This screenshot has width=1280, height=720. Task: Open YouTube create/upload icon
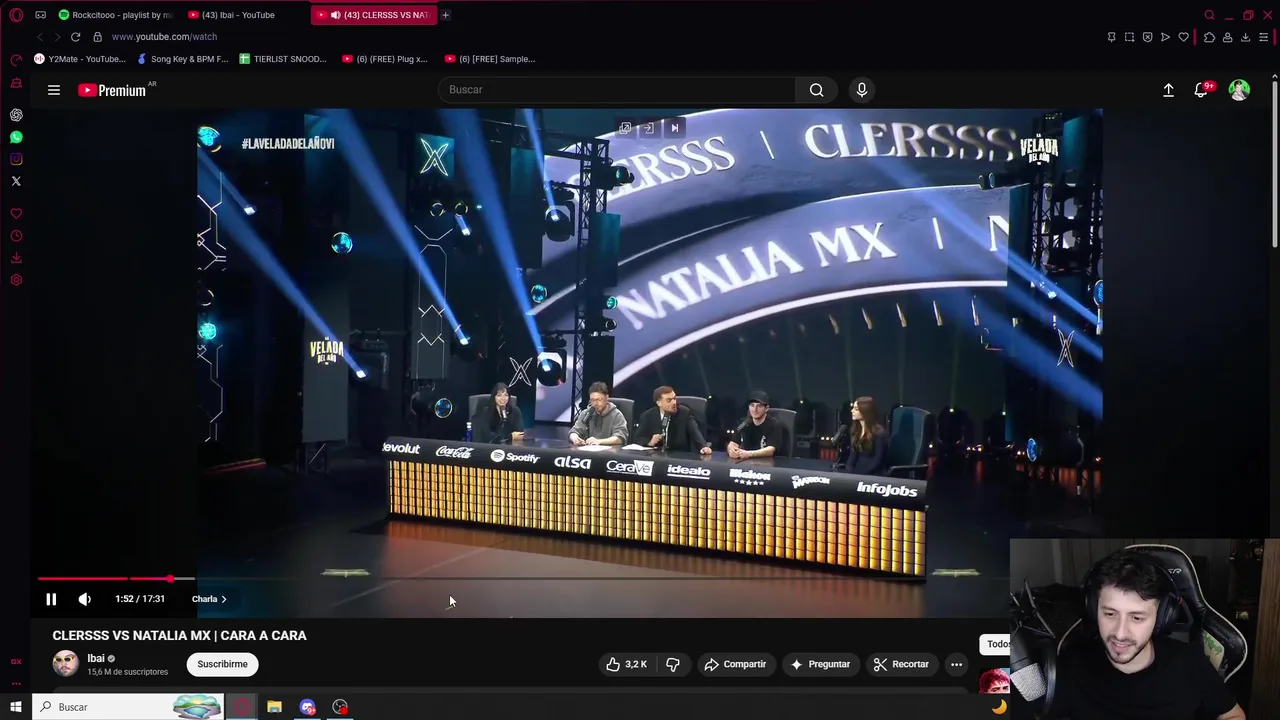[x=1168, y=90]
